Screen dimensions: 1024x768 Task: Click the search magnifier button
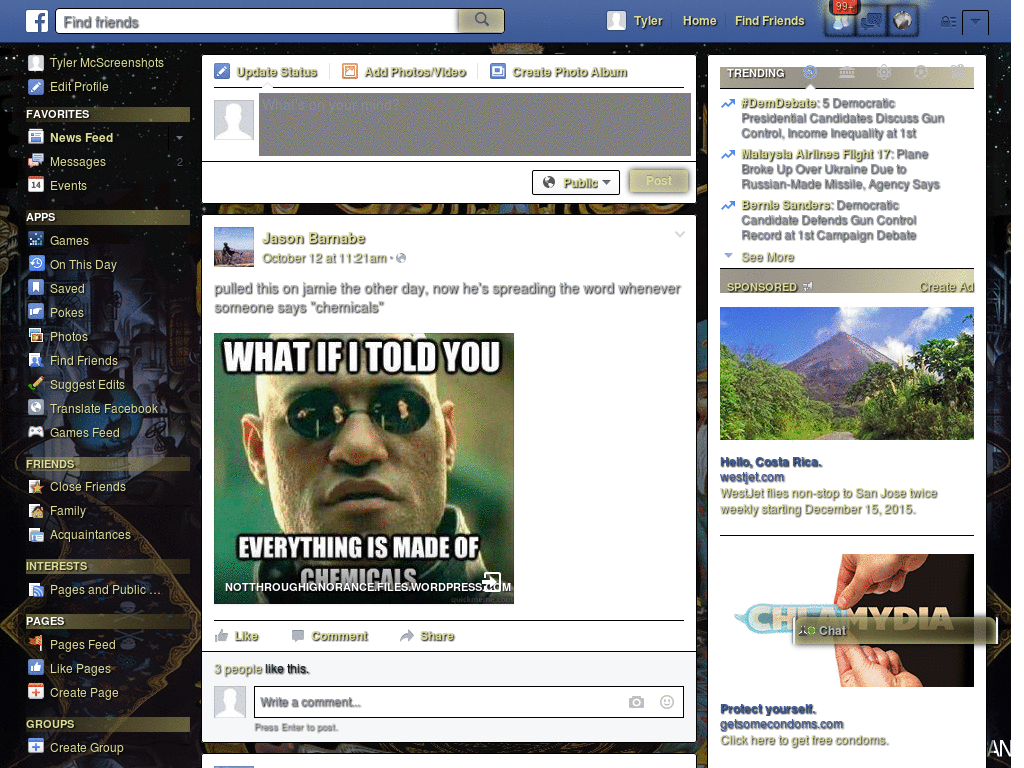click(x=481, y=20)
